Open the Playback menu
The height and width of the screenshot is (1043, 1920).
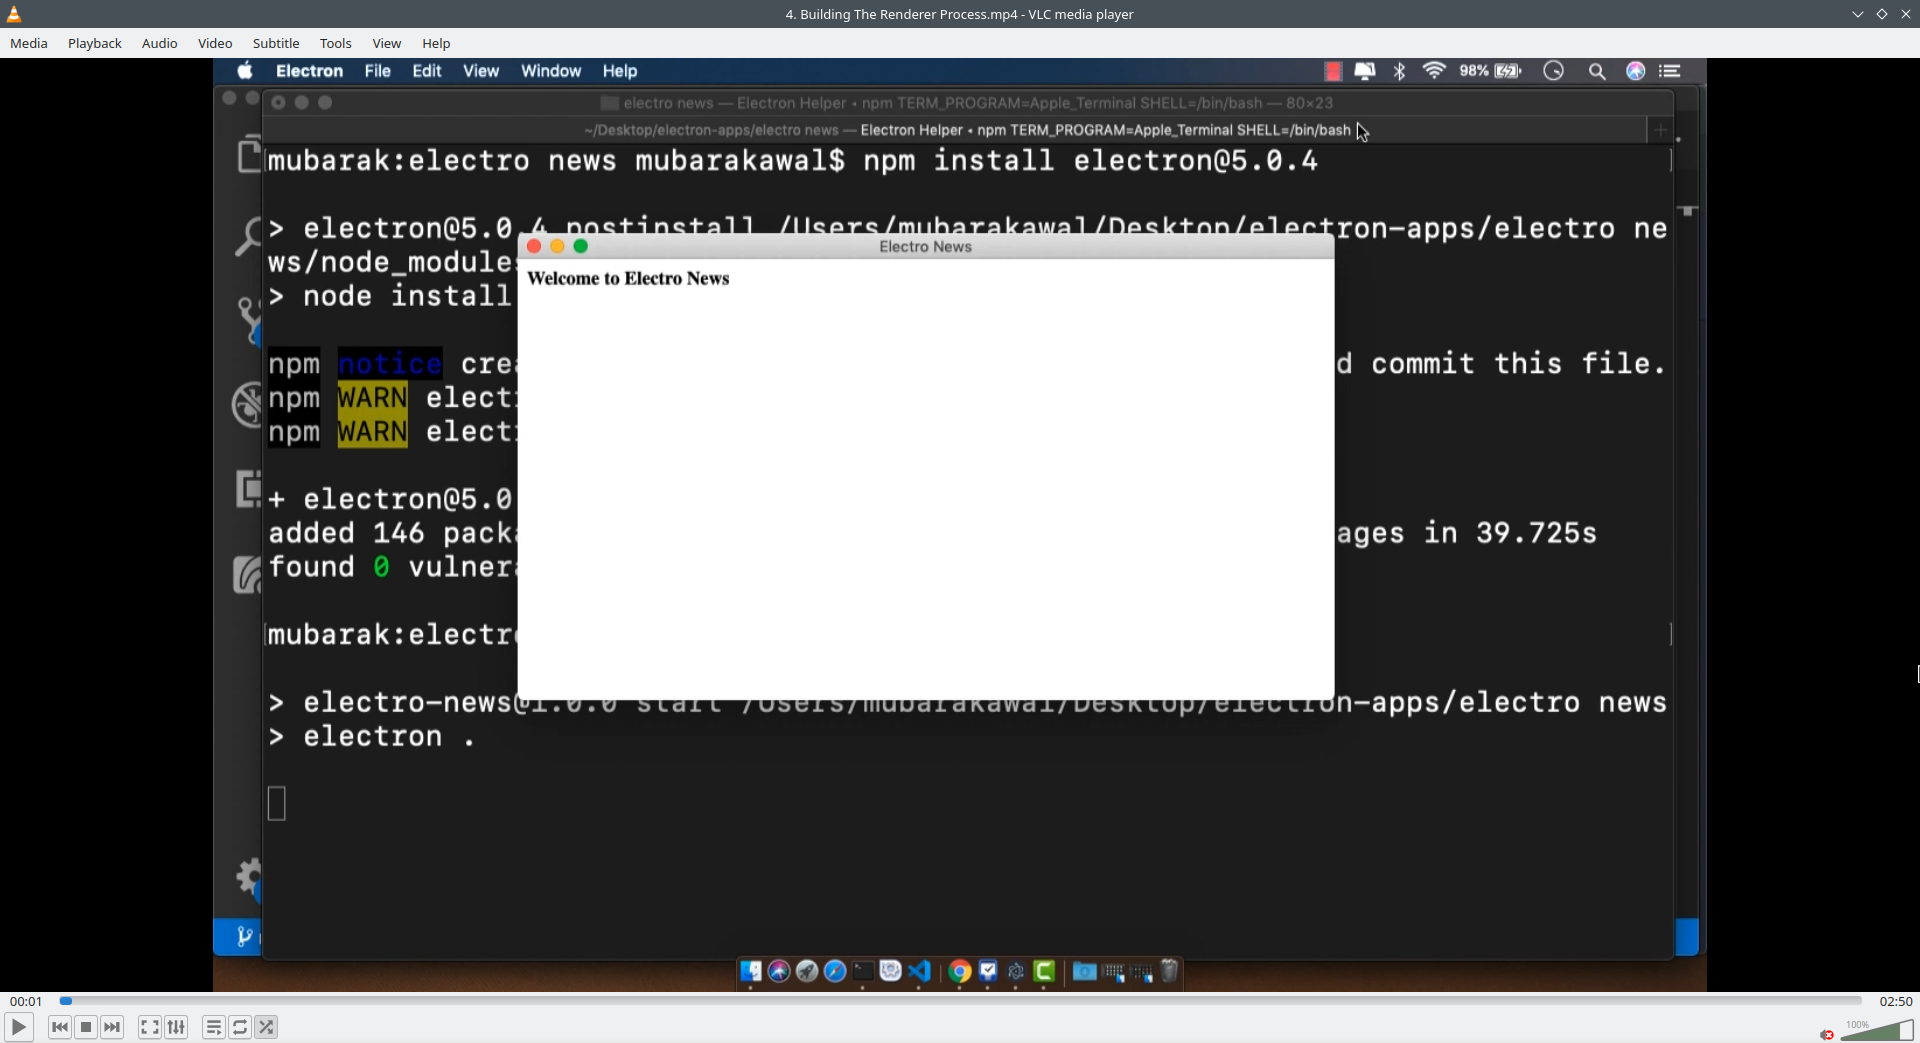coord(95,43)
